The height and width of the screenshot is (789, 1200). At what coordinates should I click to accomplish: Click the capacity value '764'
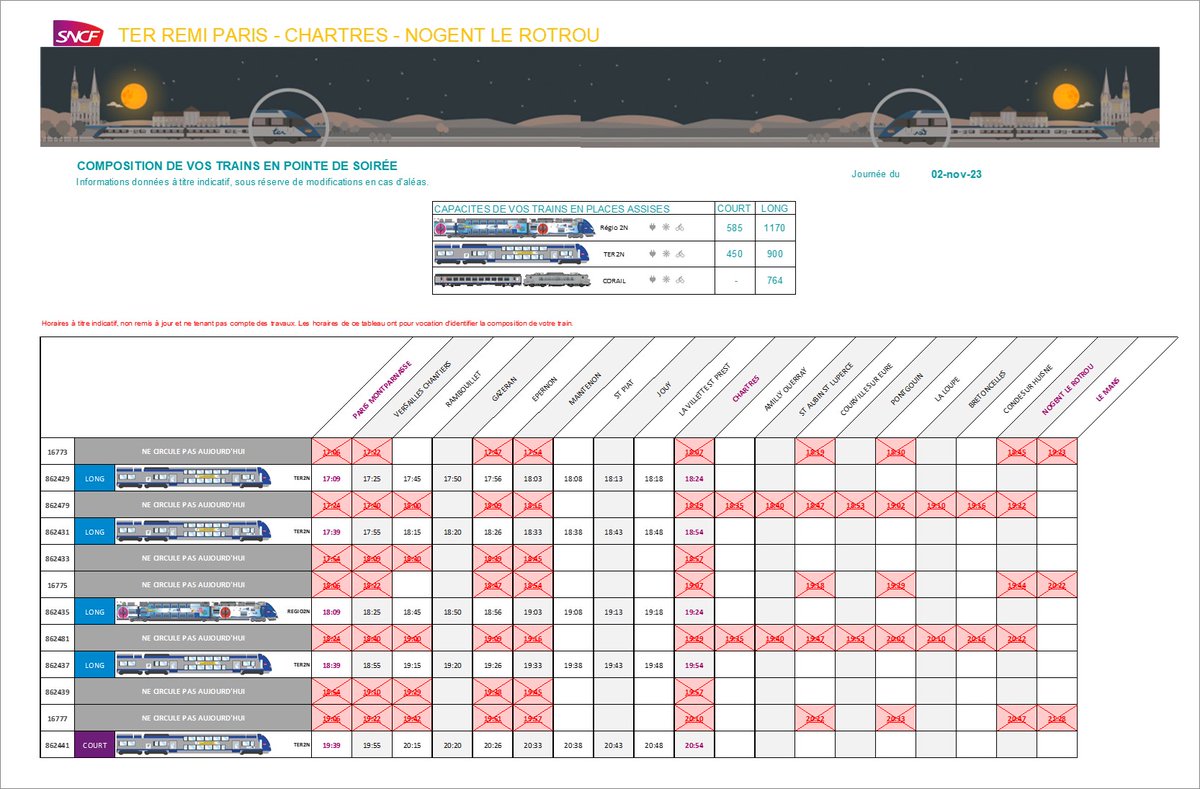774,280
